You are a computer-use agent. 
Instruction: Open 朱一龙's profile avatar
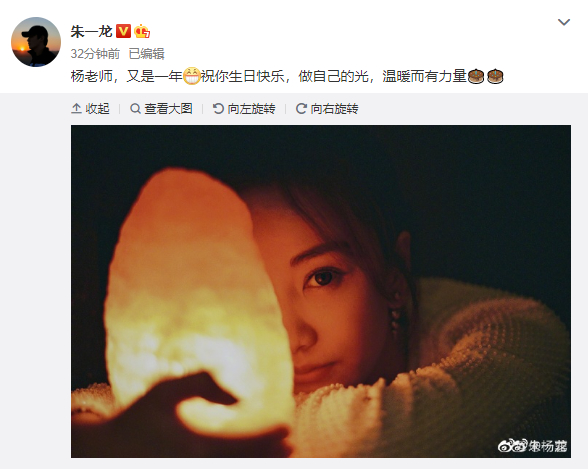pyautogui.click(x=36, y=42)
